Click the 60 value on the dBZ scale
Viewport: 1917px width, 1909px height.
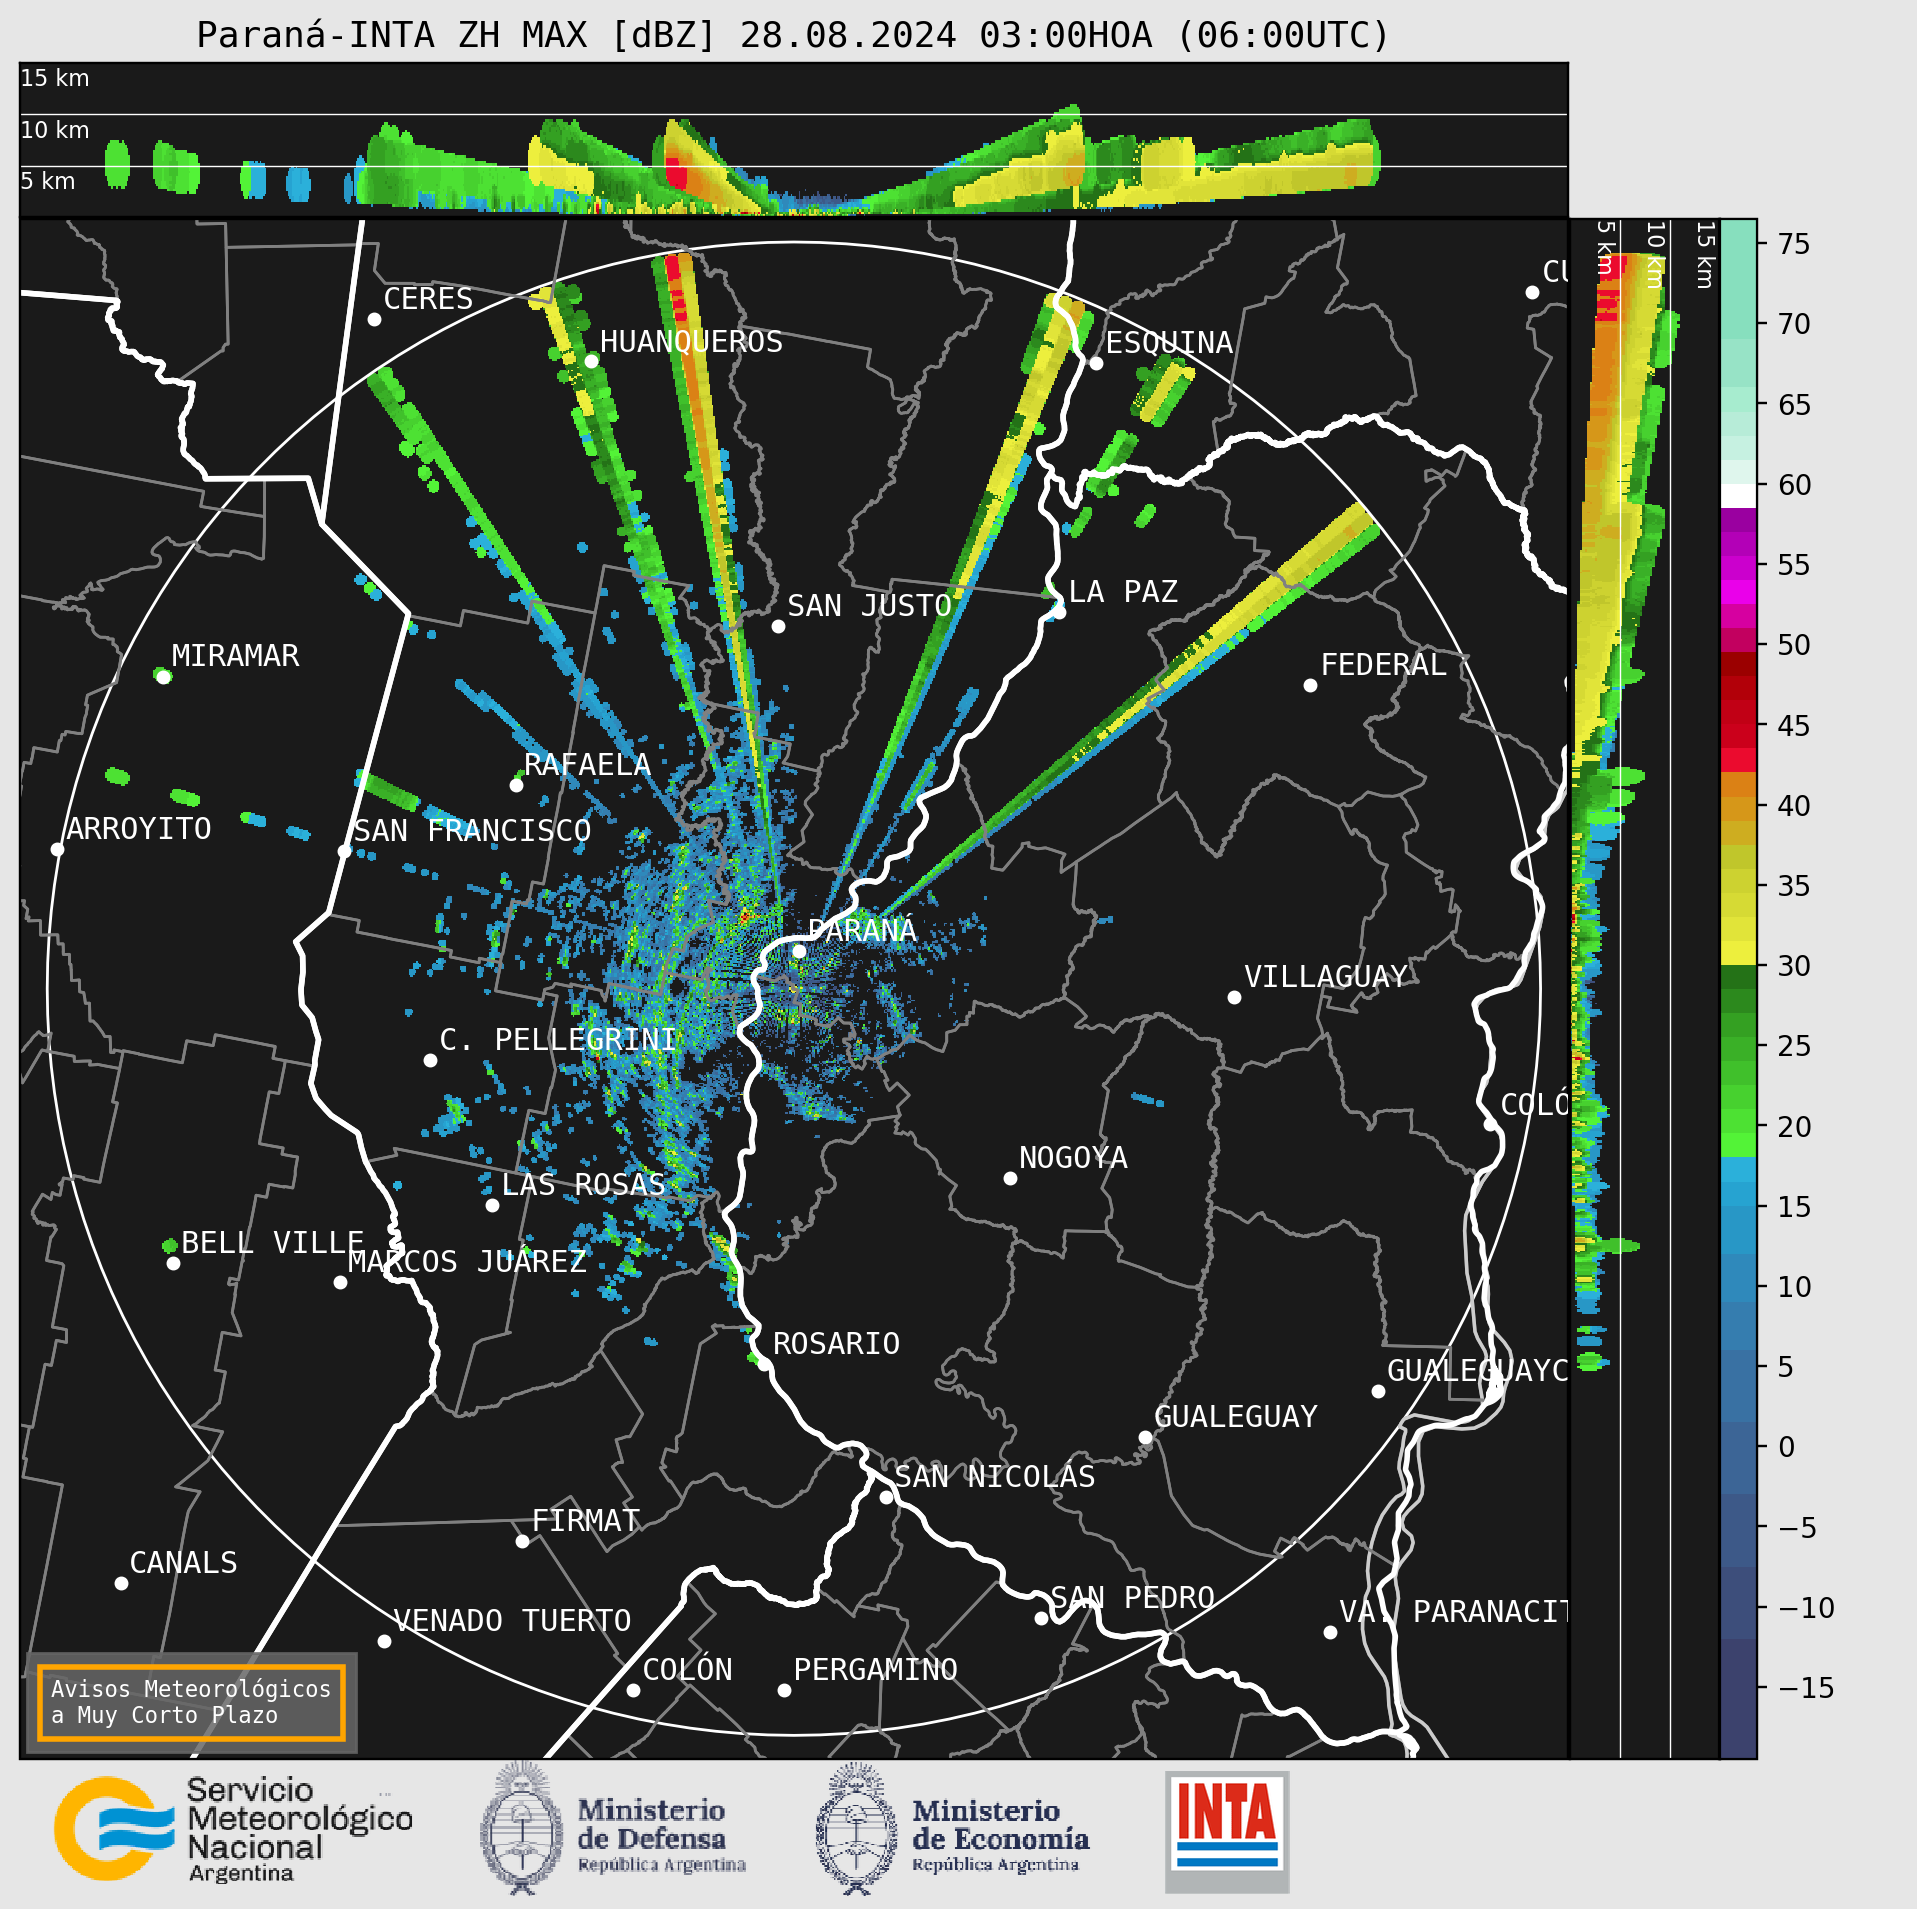(x=1794, y=485)
